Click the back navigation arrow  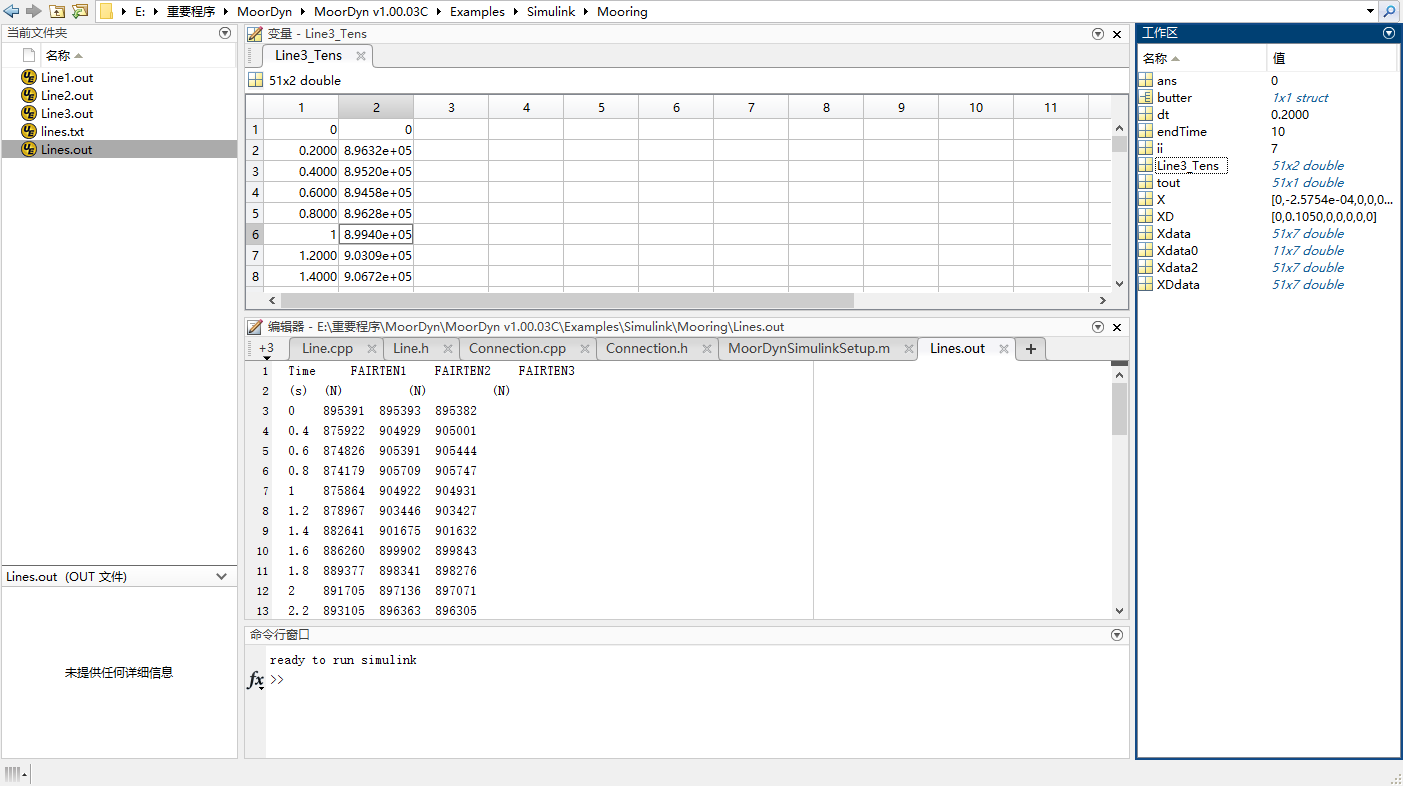click(13, 11)
